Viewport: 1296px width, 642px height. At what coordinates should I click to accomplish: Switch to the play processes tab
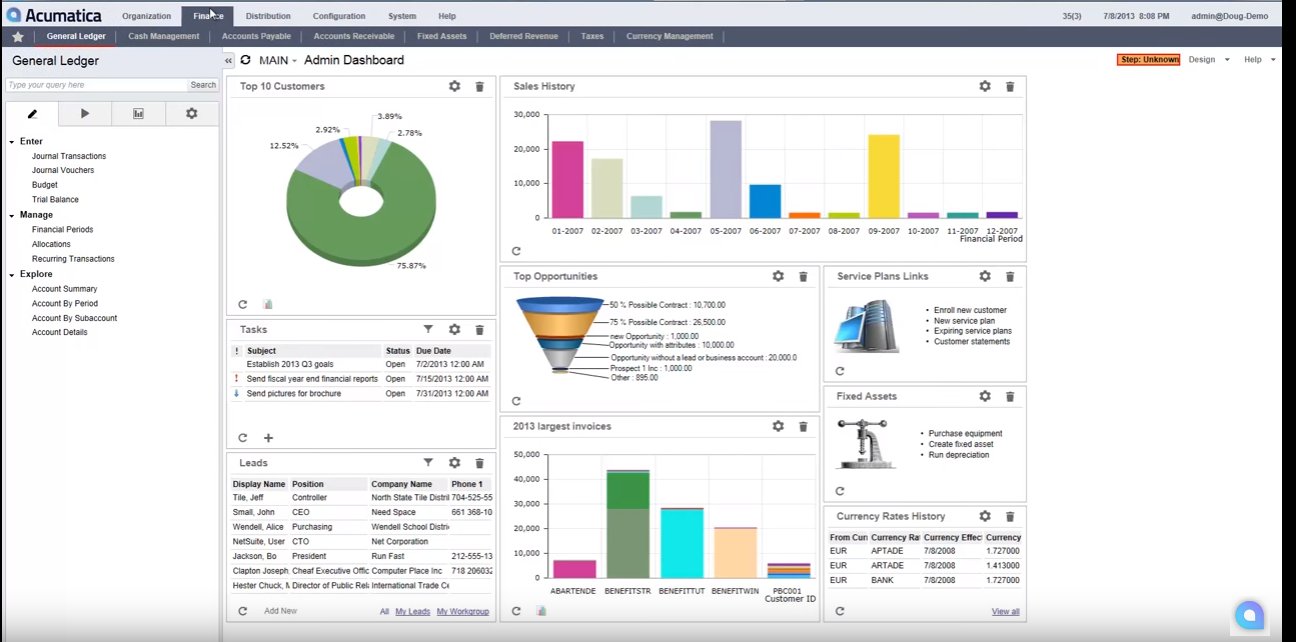pos(85,113)
